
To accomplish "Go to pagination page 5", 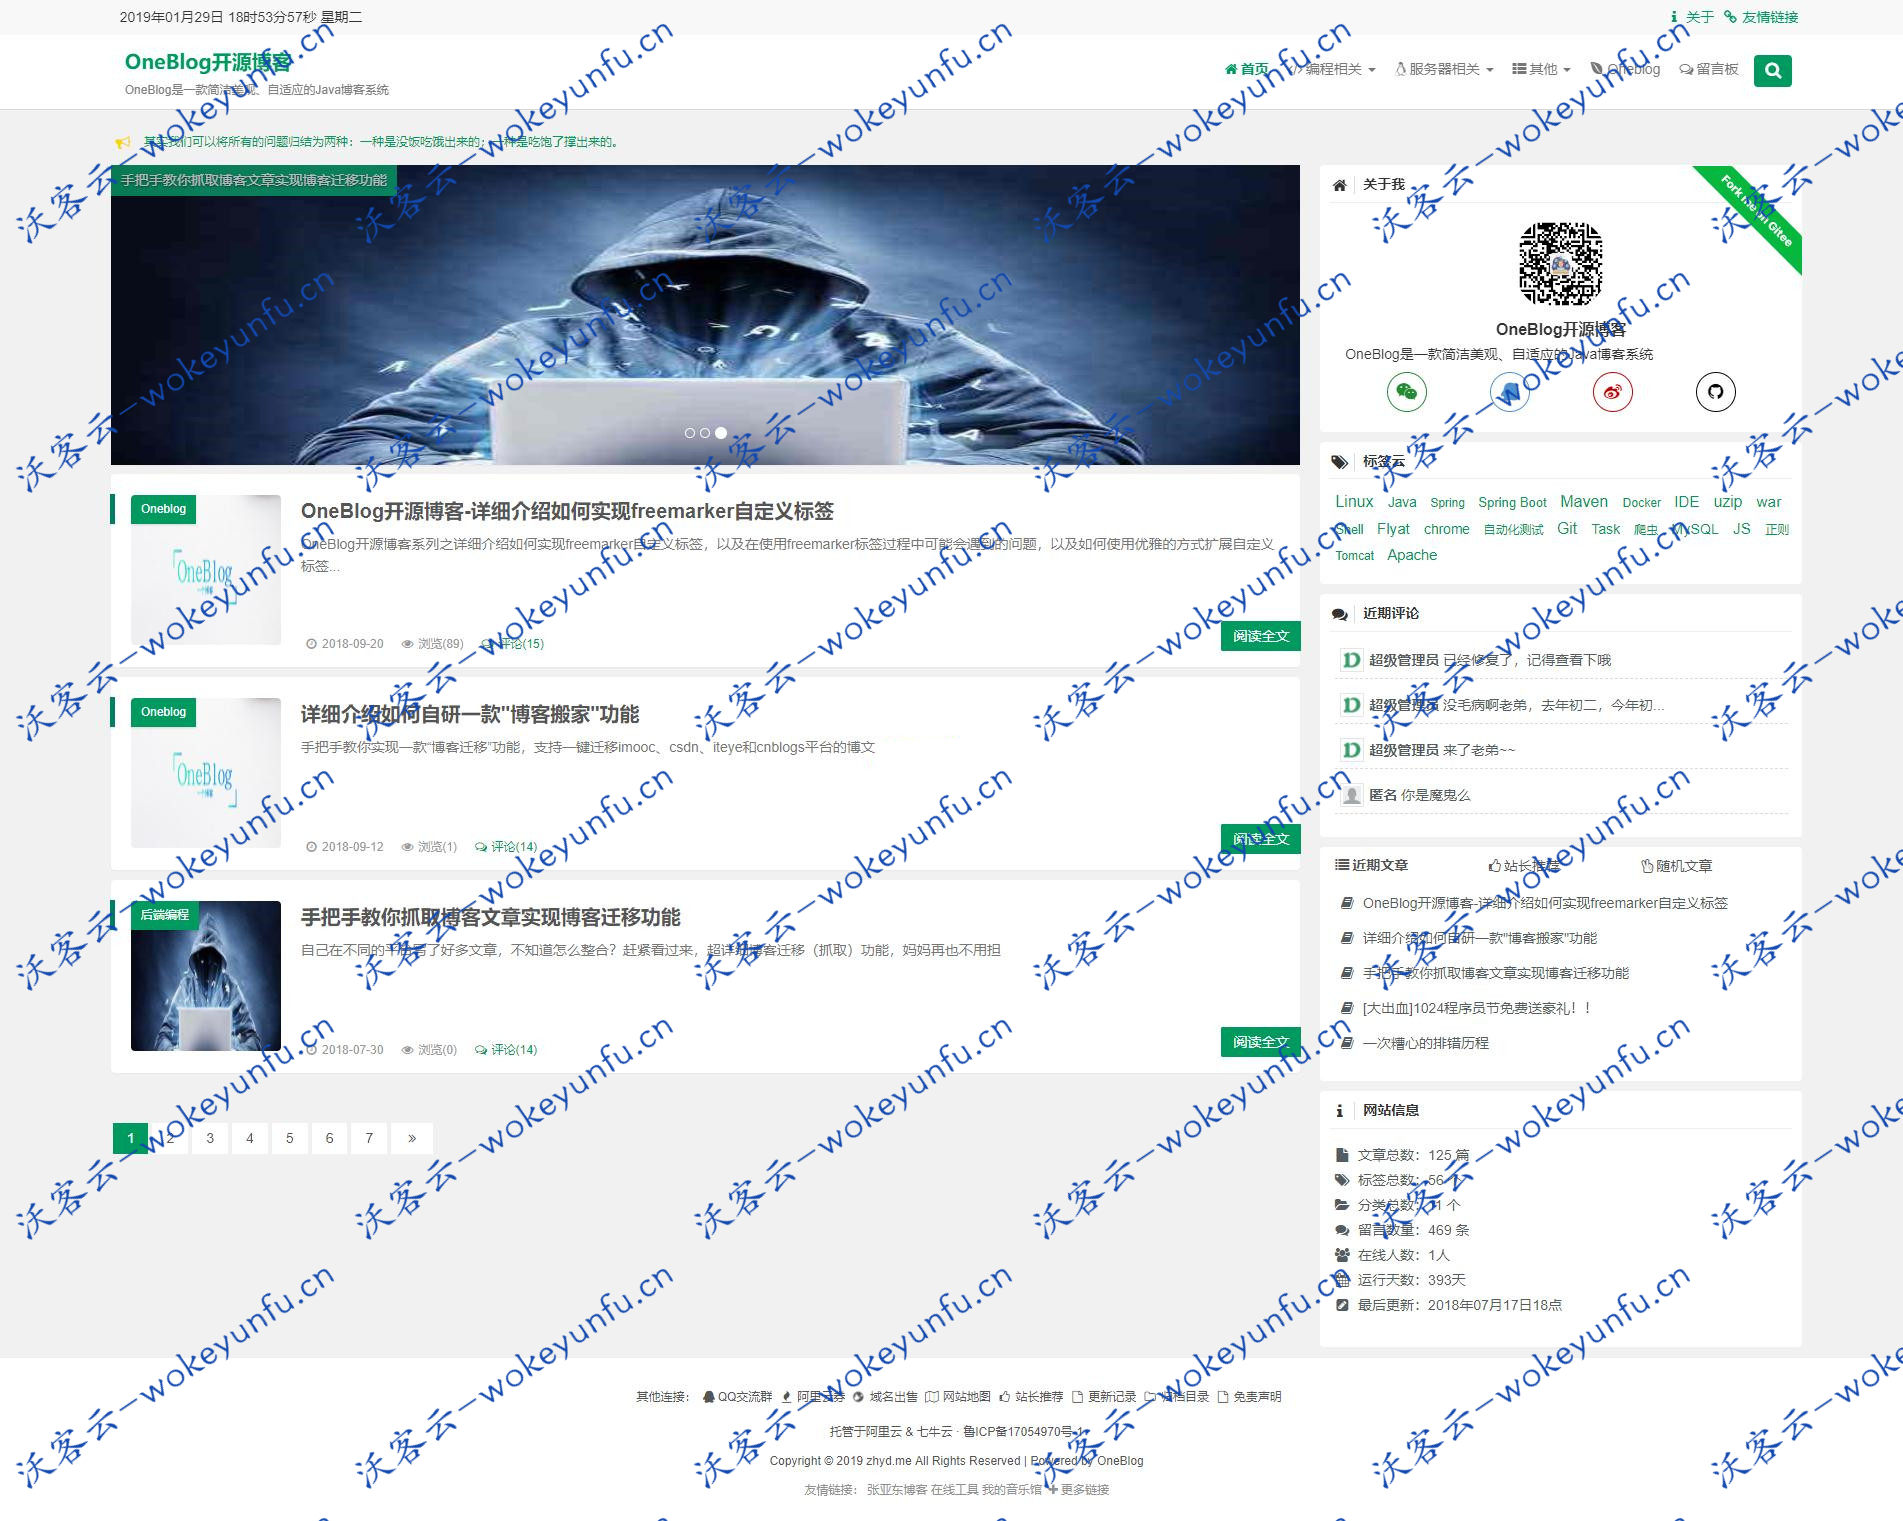I will click(290, 1138).
